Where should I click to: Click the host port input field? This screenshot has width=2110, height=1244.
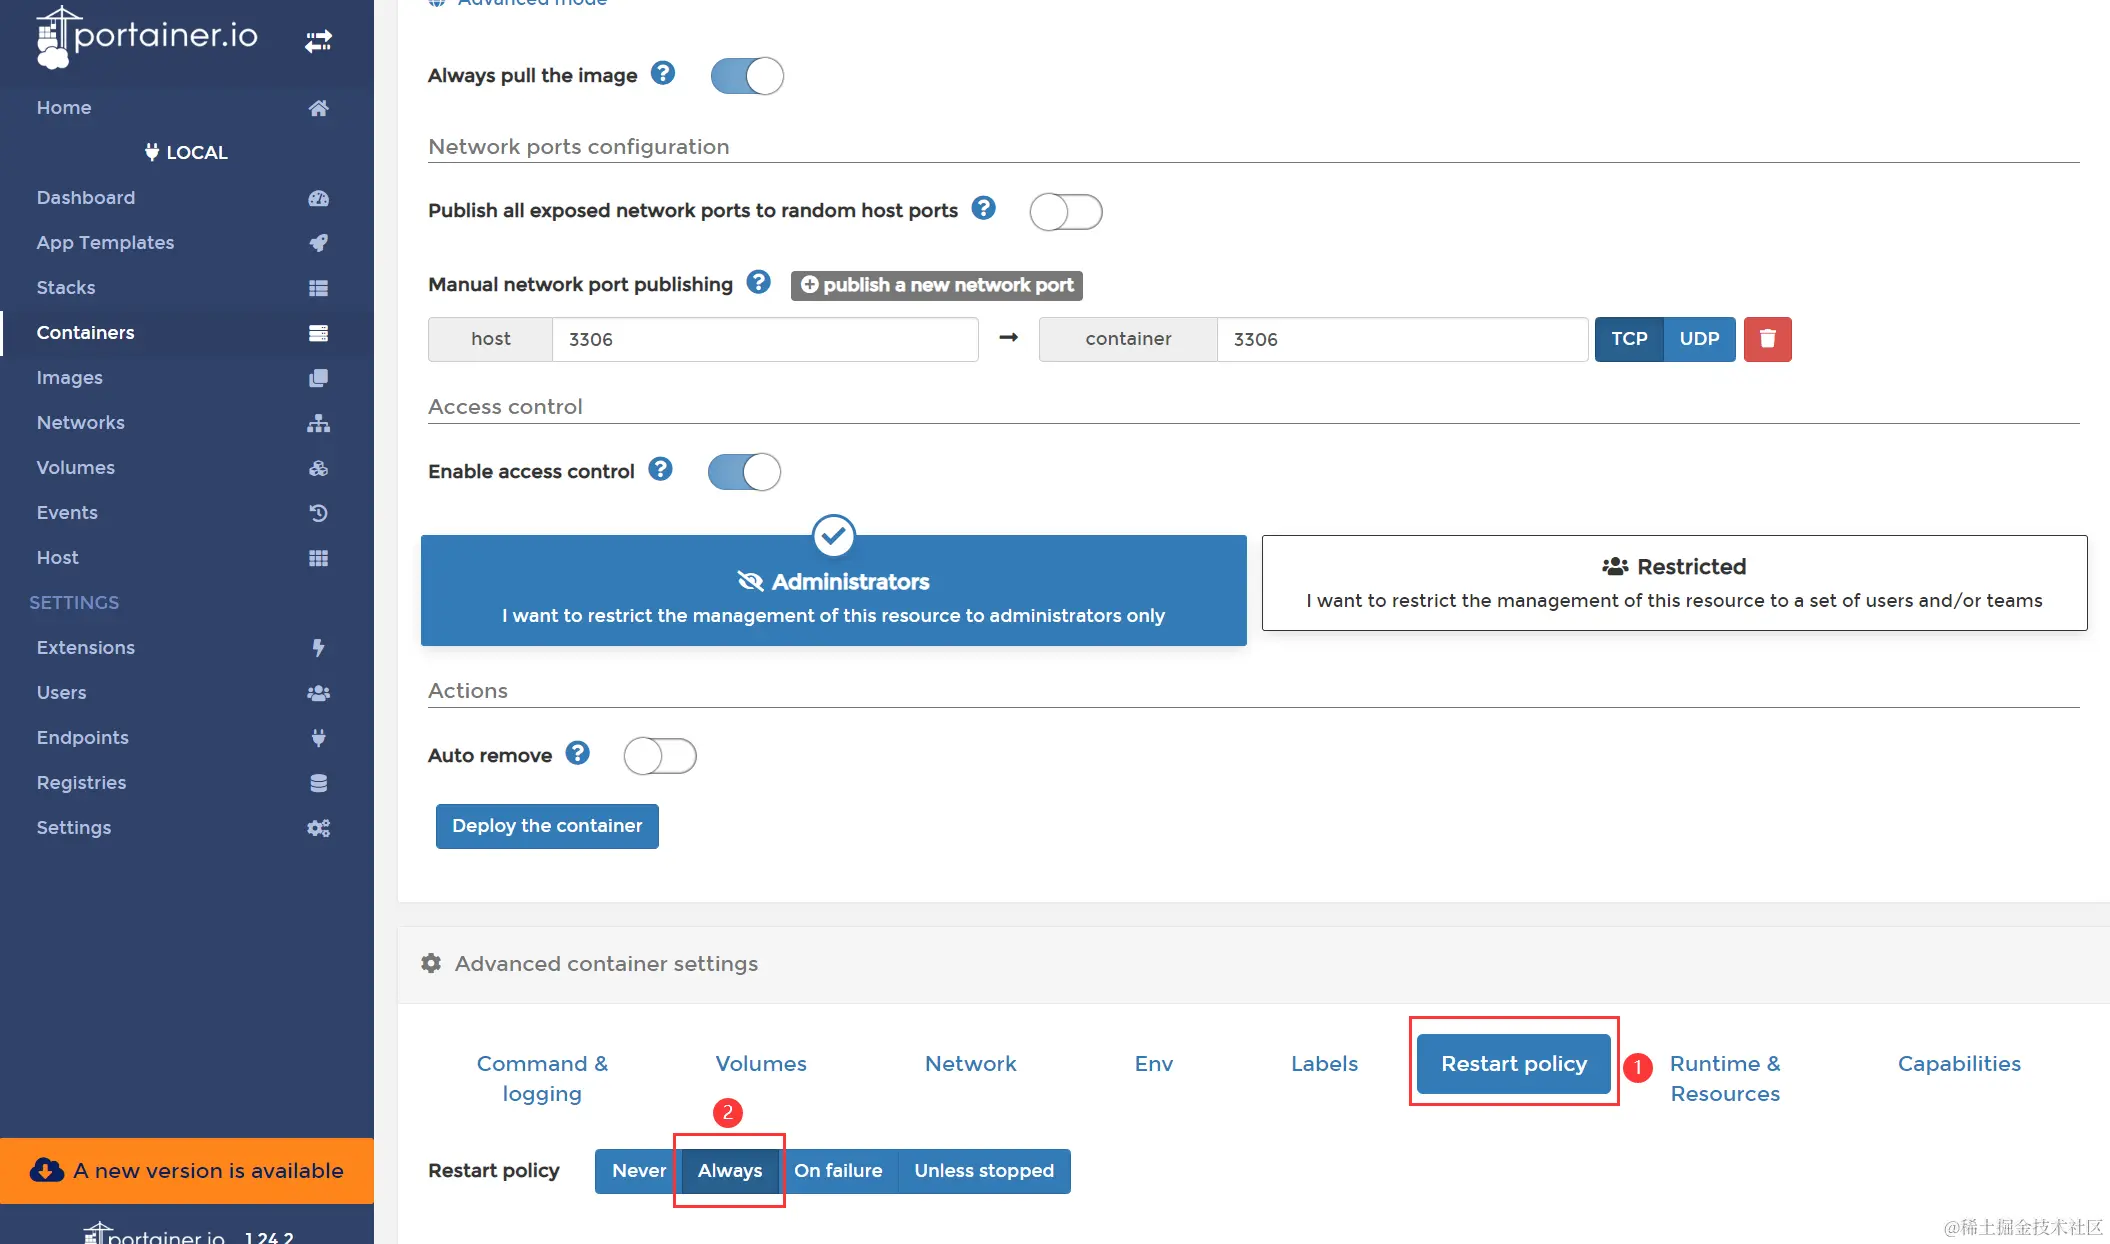point(764,339)
